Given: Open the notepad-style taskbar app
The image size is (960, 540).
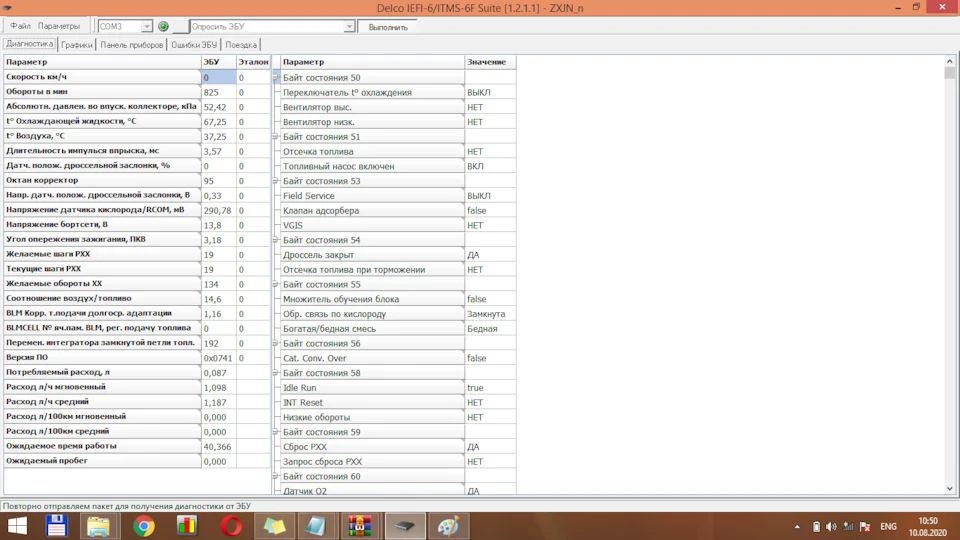Looking at the screenshot, I should (x=316, y=526).
